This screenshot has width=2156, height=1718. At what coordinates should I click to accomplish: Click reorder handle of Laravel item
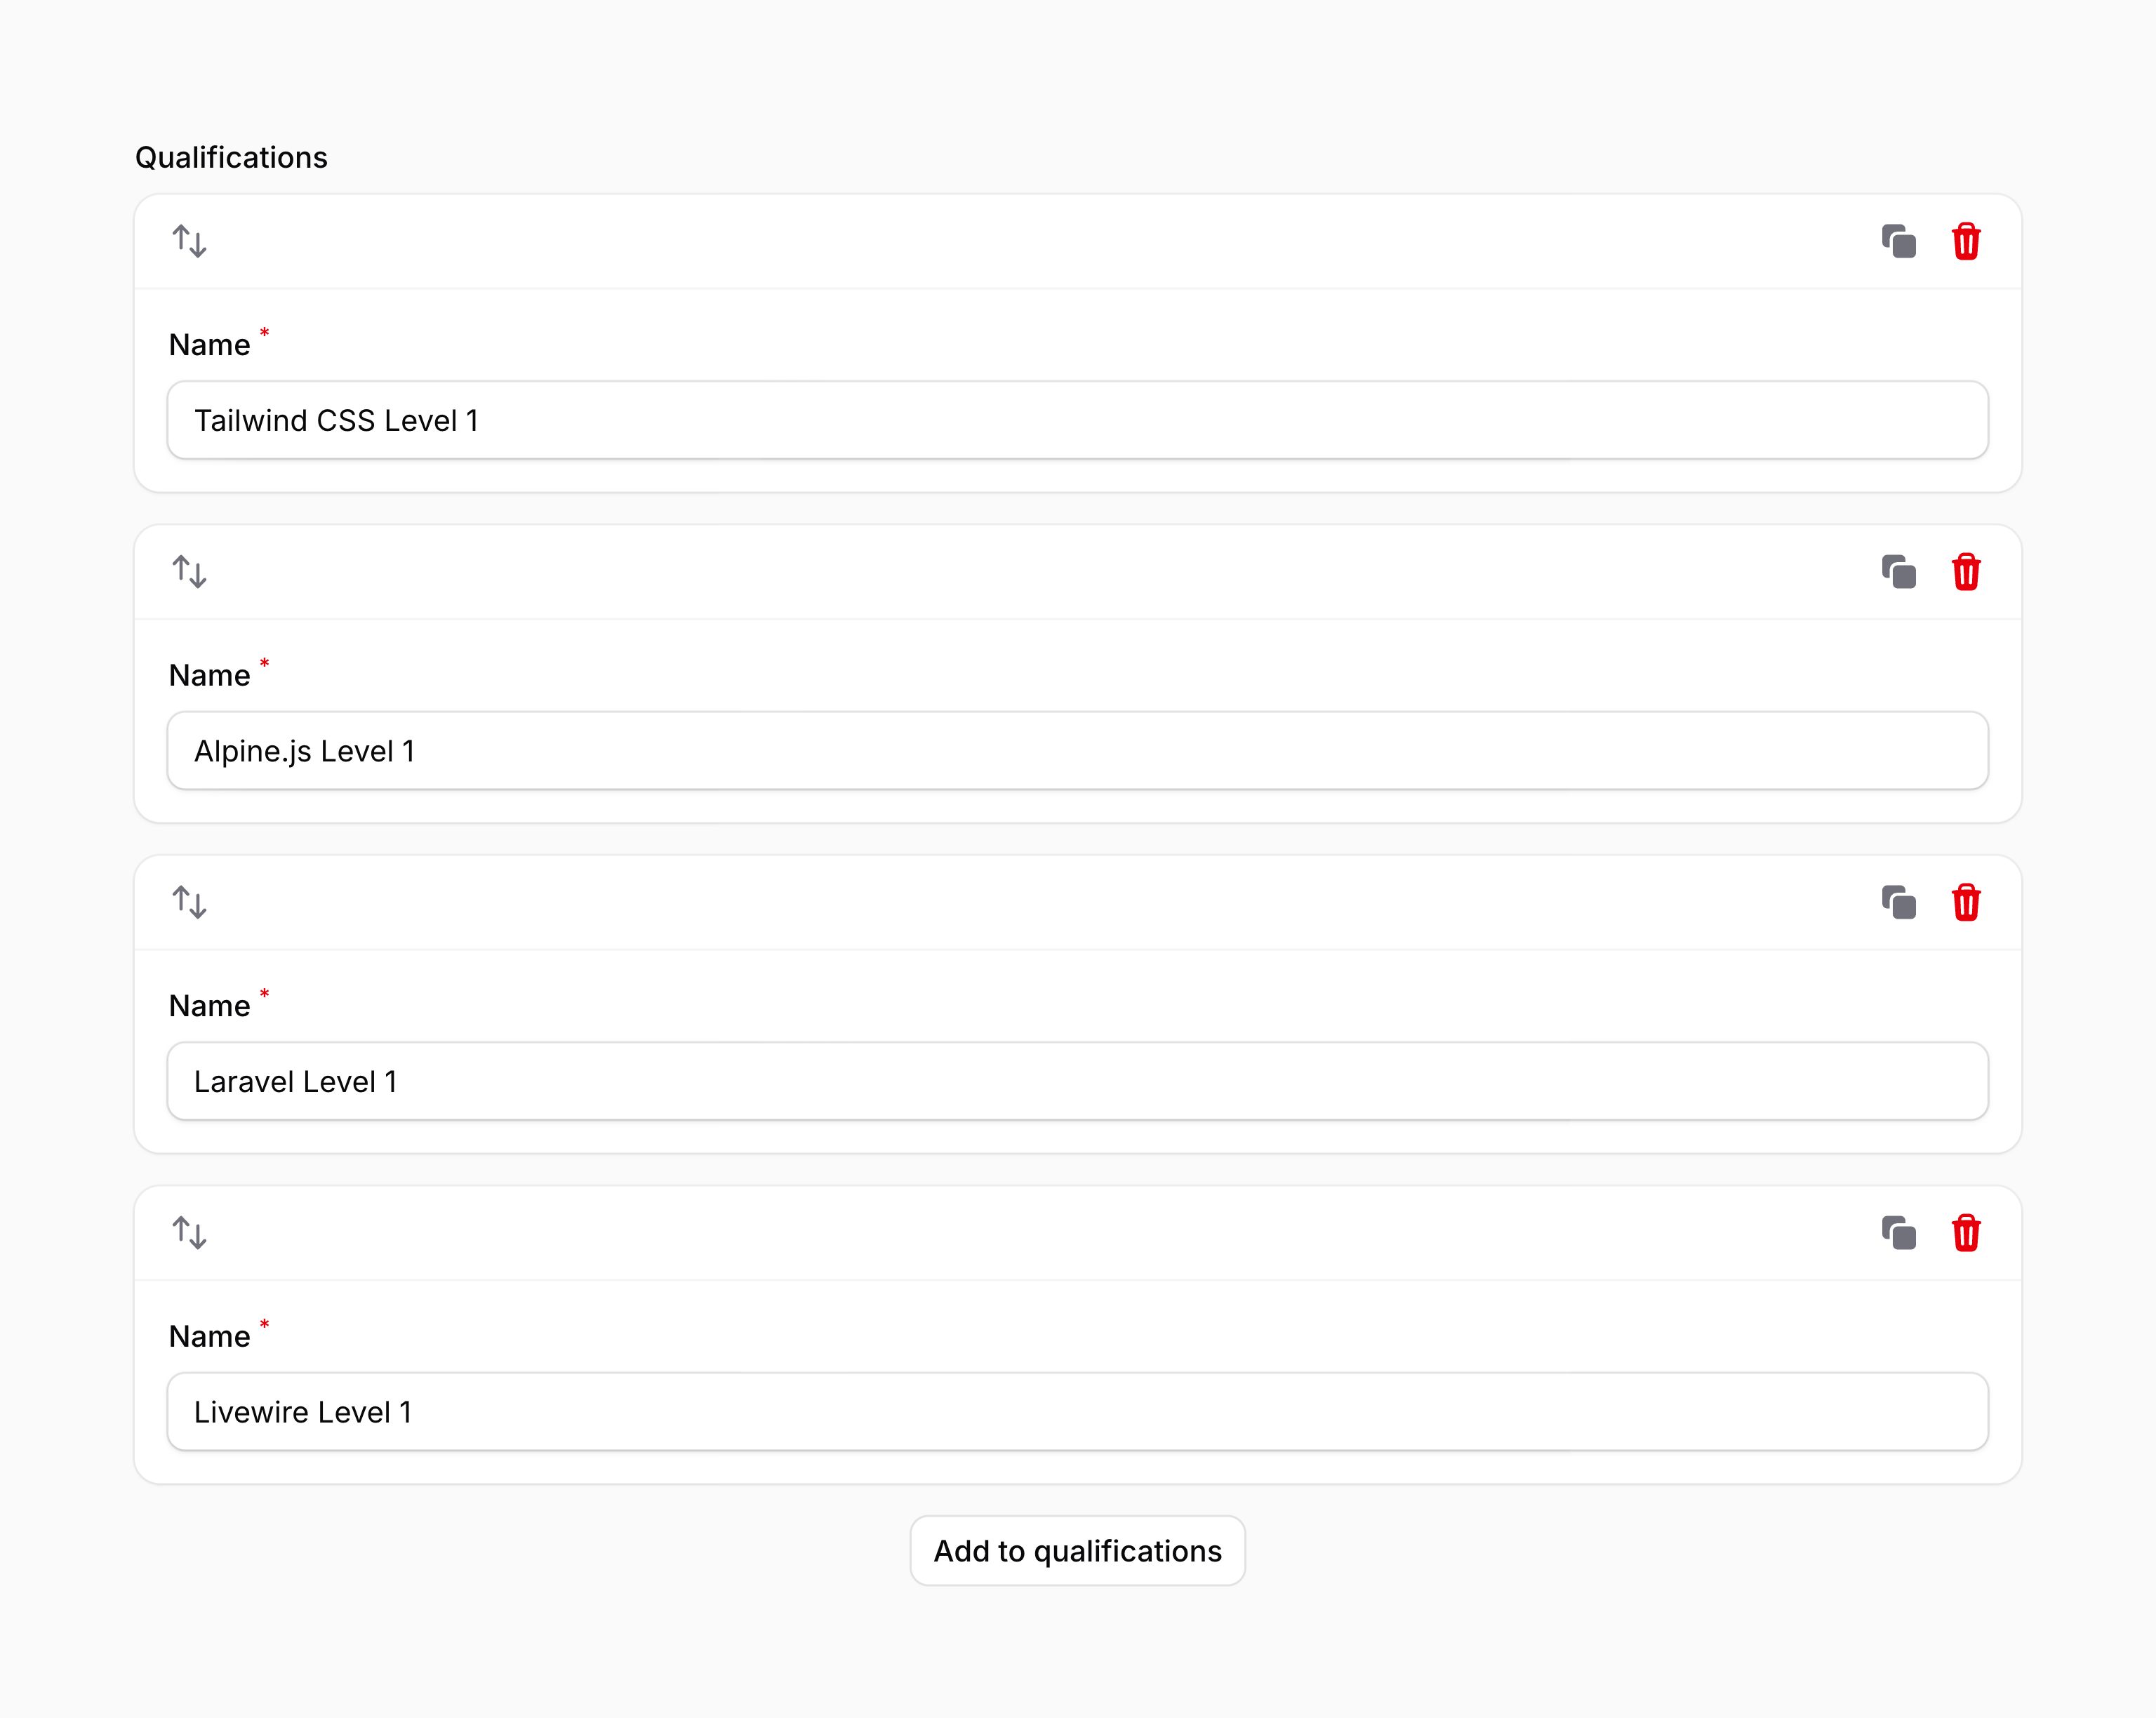189,902
